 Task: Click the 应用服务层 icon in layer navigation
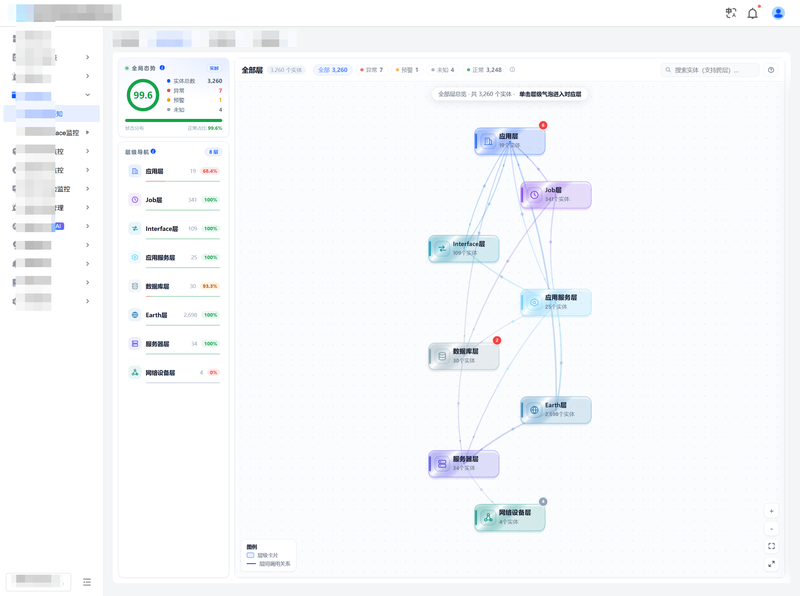pyautogui.click(x=135, y=257)
